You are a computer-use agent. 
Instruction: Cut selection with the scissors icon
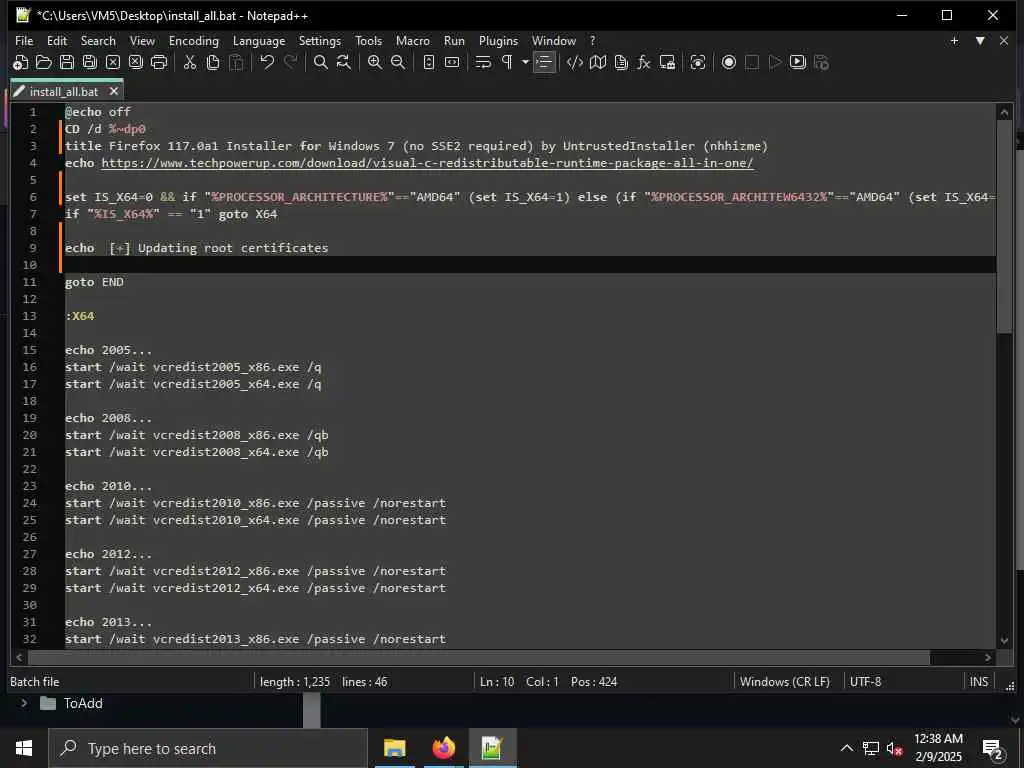click(190, 62)
